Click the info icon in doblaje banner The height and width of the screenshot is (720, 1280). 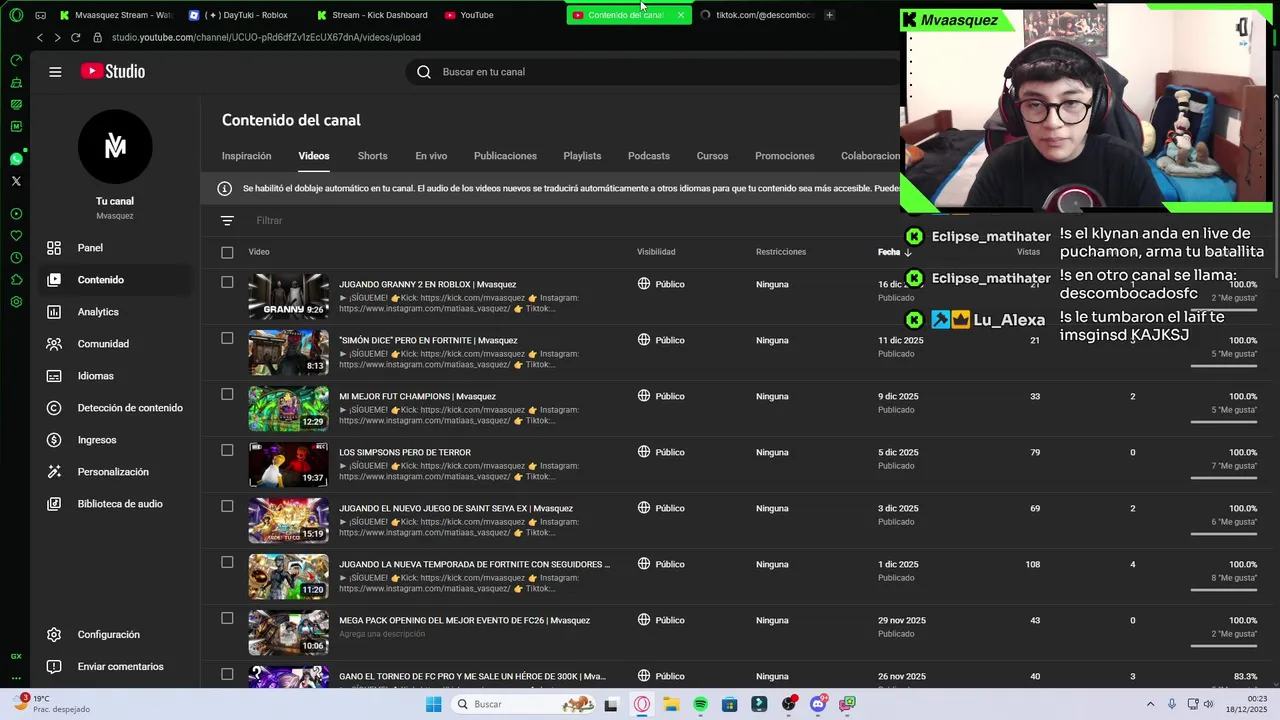(x=224, y=189)
